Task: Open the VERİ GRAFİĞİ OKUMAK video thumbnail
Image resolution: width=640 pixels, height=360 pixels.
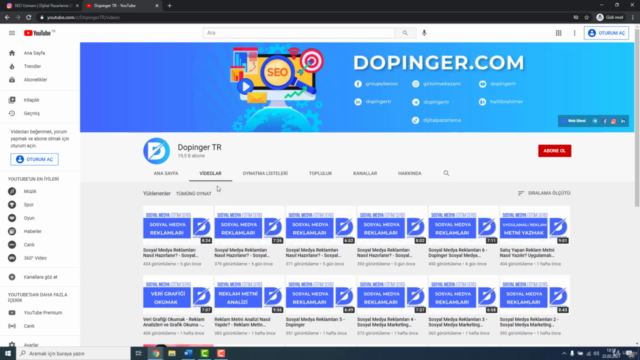Action: [178, 295]
